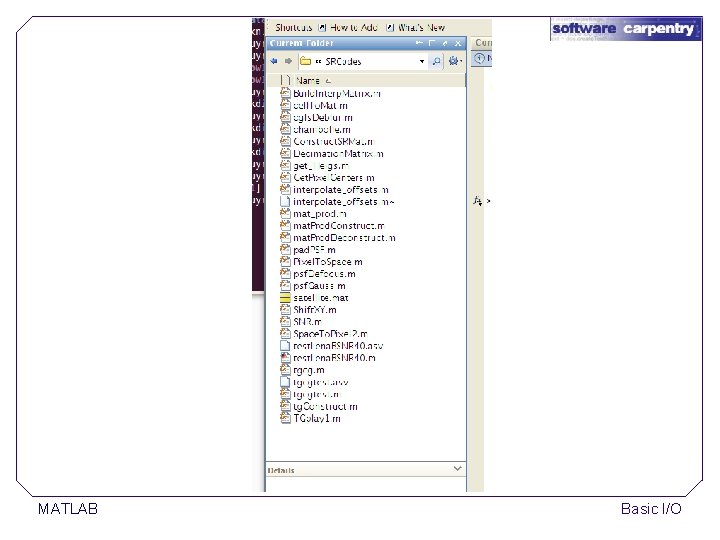720x540 pixels.
Task: Open the How to Add shortcut
Action: (x=348, y=28)
